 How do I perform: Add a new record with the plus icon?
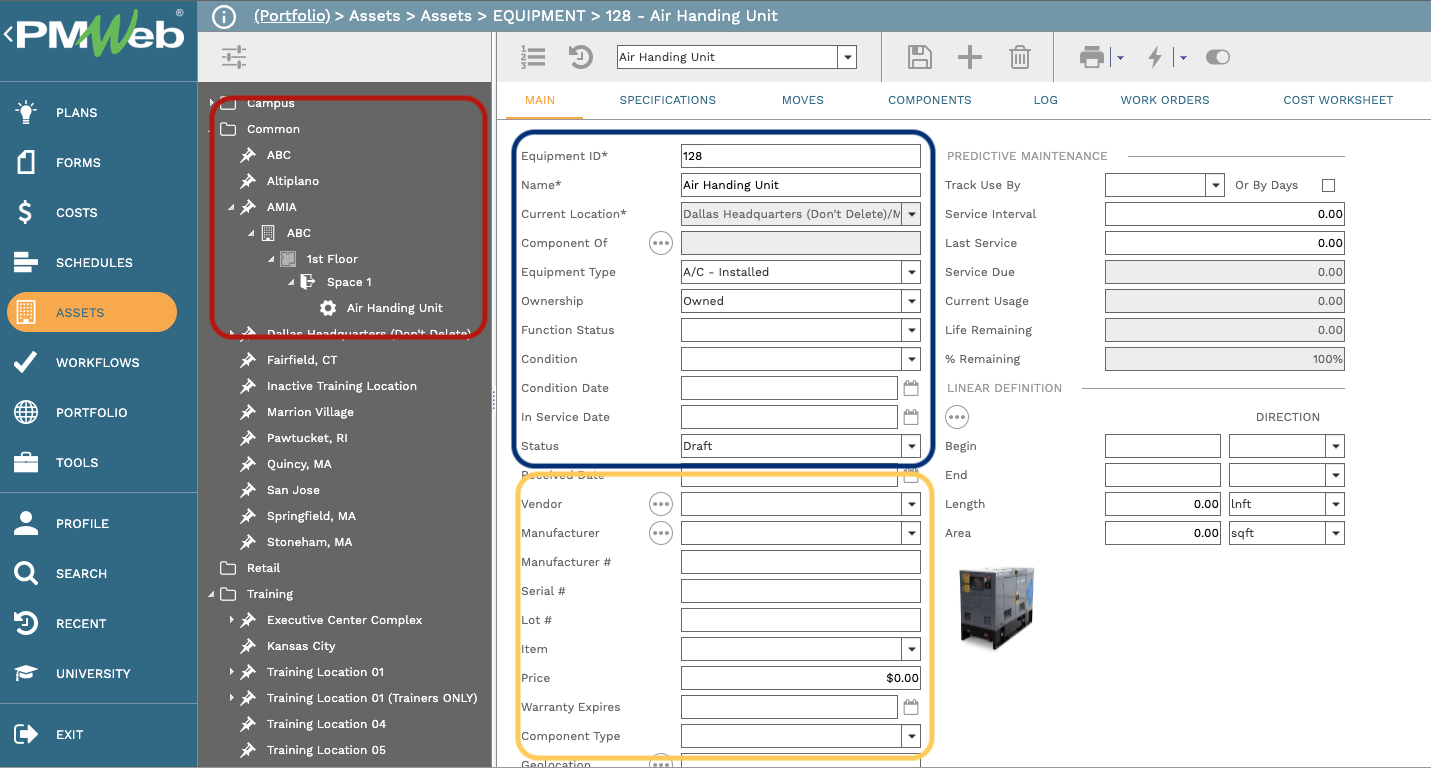click(x=969, y=57)
